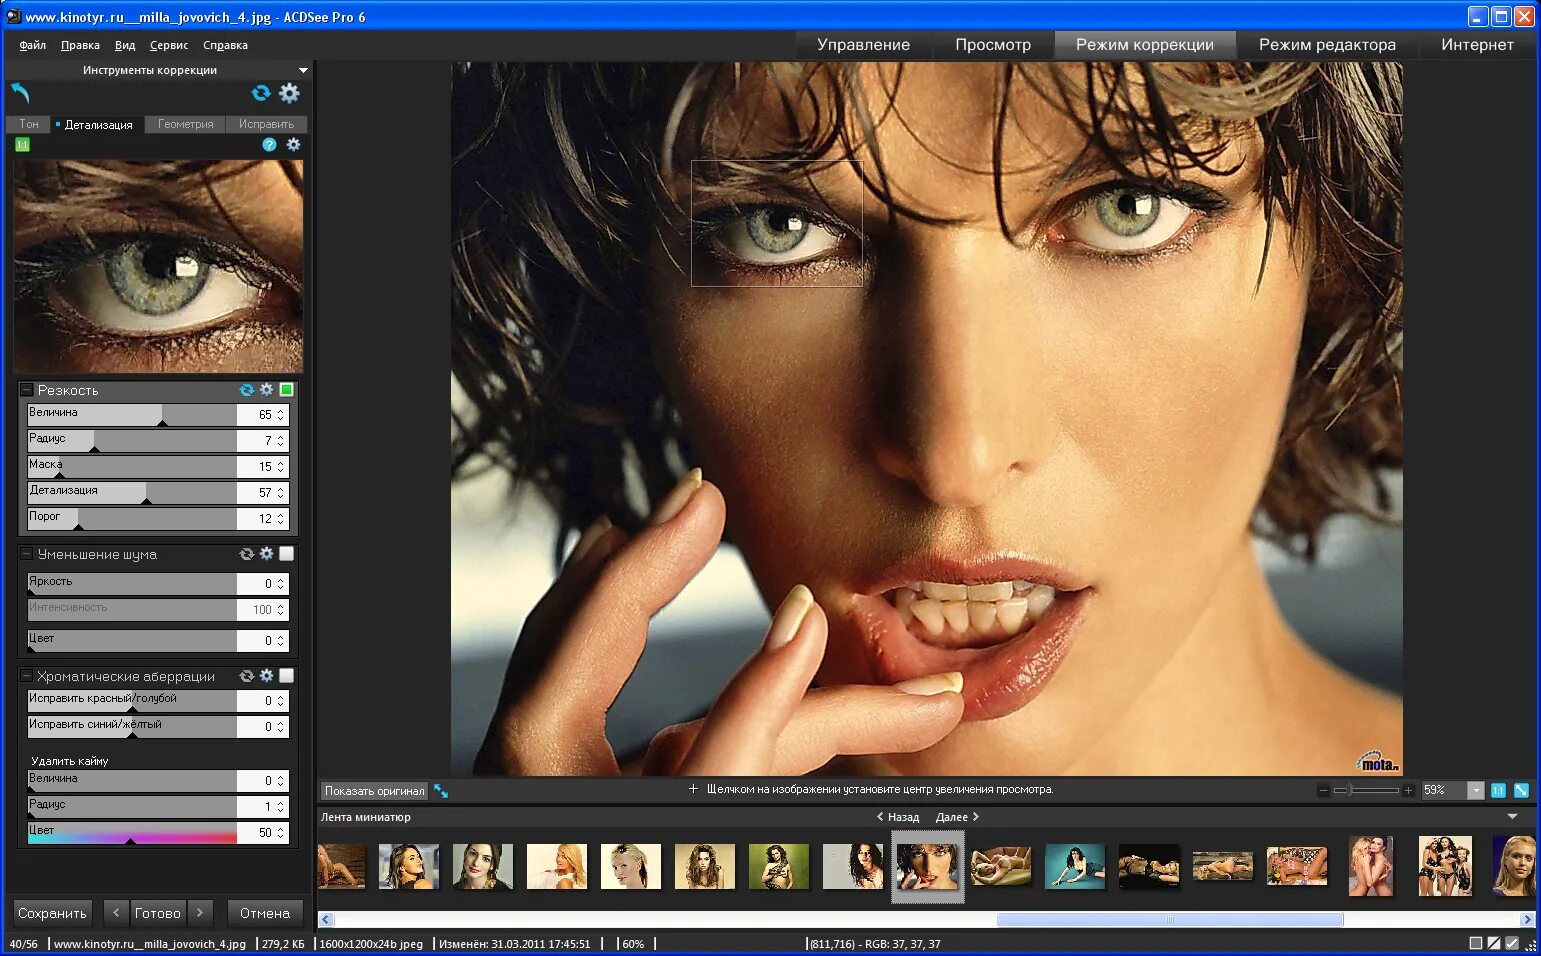1541x956 pixels.
Task: Open the Интернет mode tab
Action: tap(1477, 45)
